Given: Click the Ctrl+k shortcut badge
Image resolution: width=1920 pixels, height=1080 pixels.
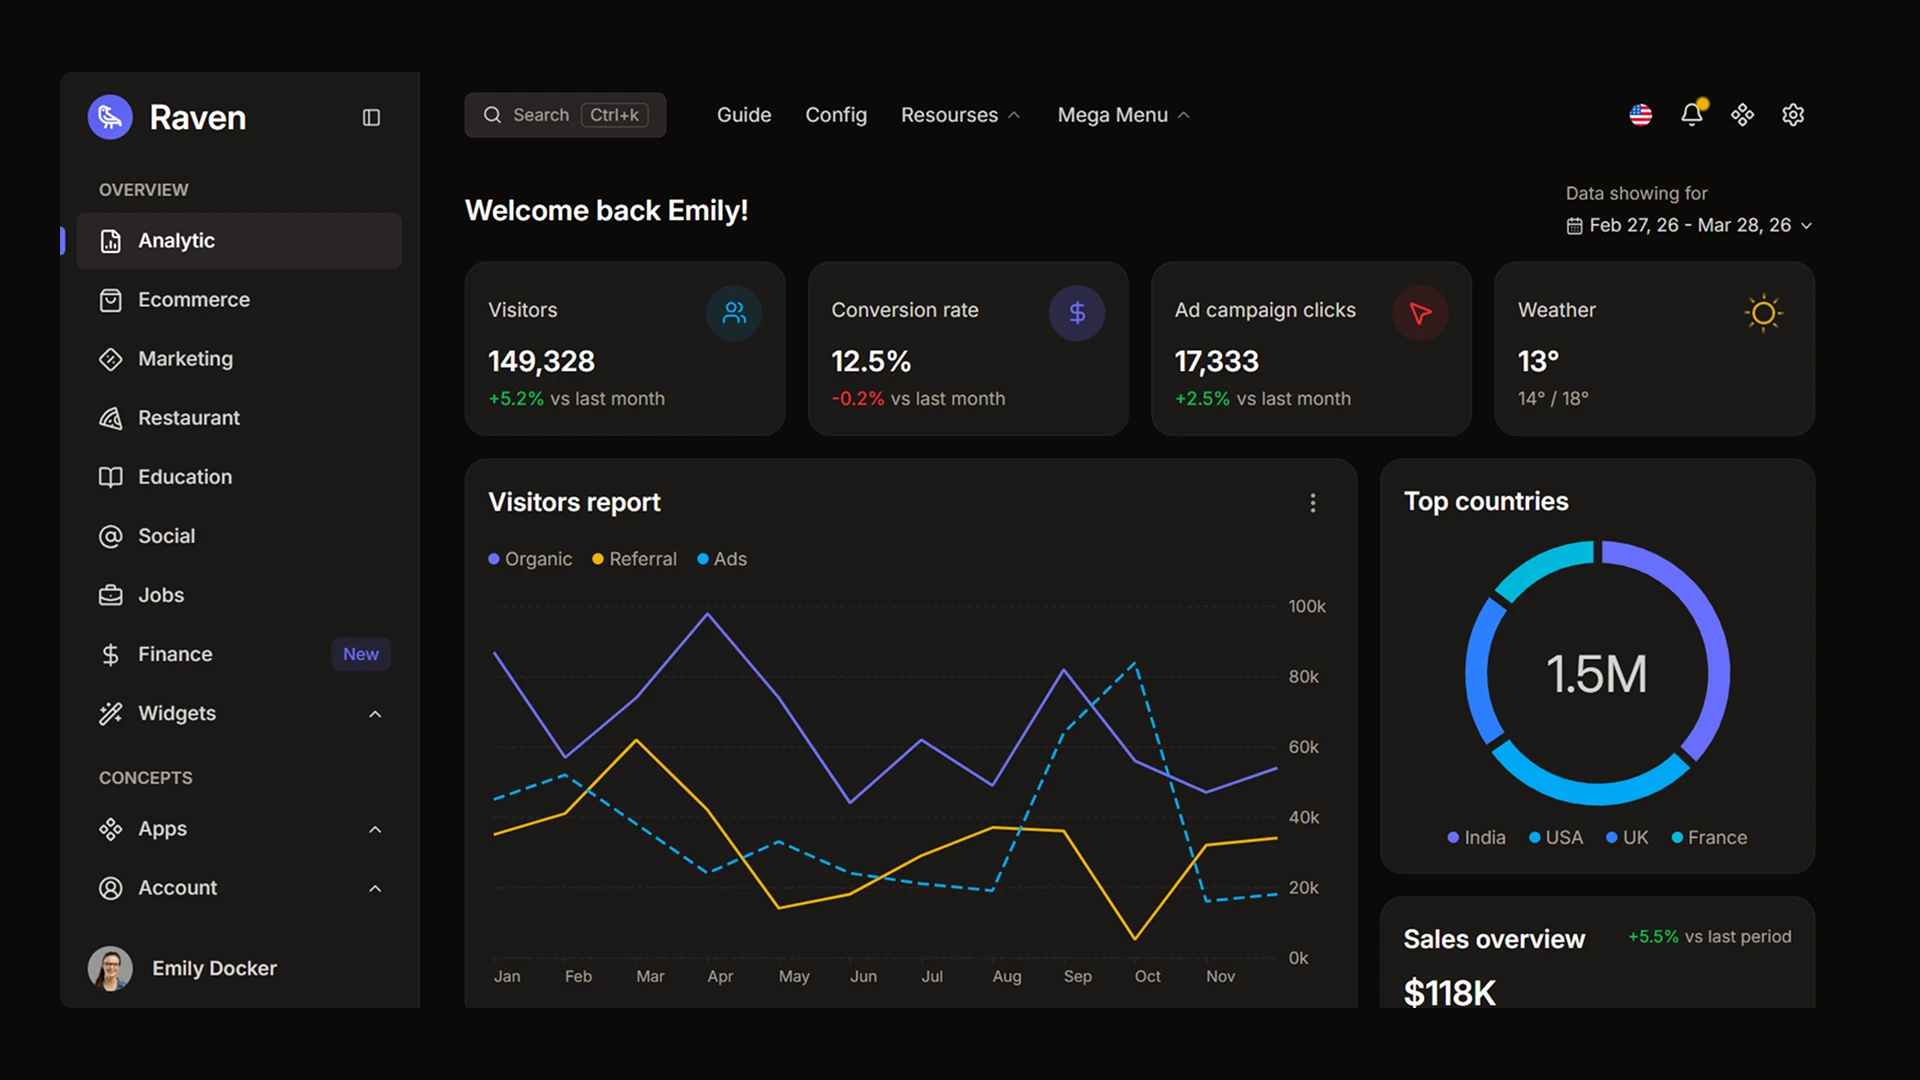Looking at the screenshot, I should (x=614, y=115).
